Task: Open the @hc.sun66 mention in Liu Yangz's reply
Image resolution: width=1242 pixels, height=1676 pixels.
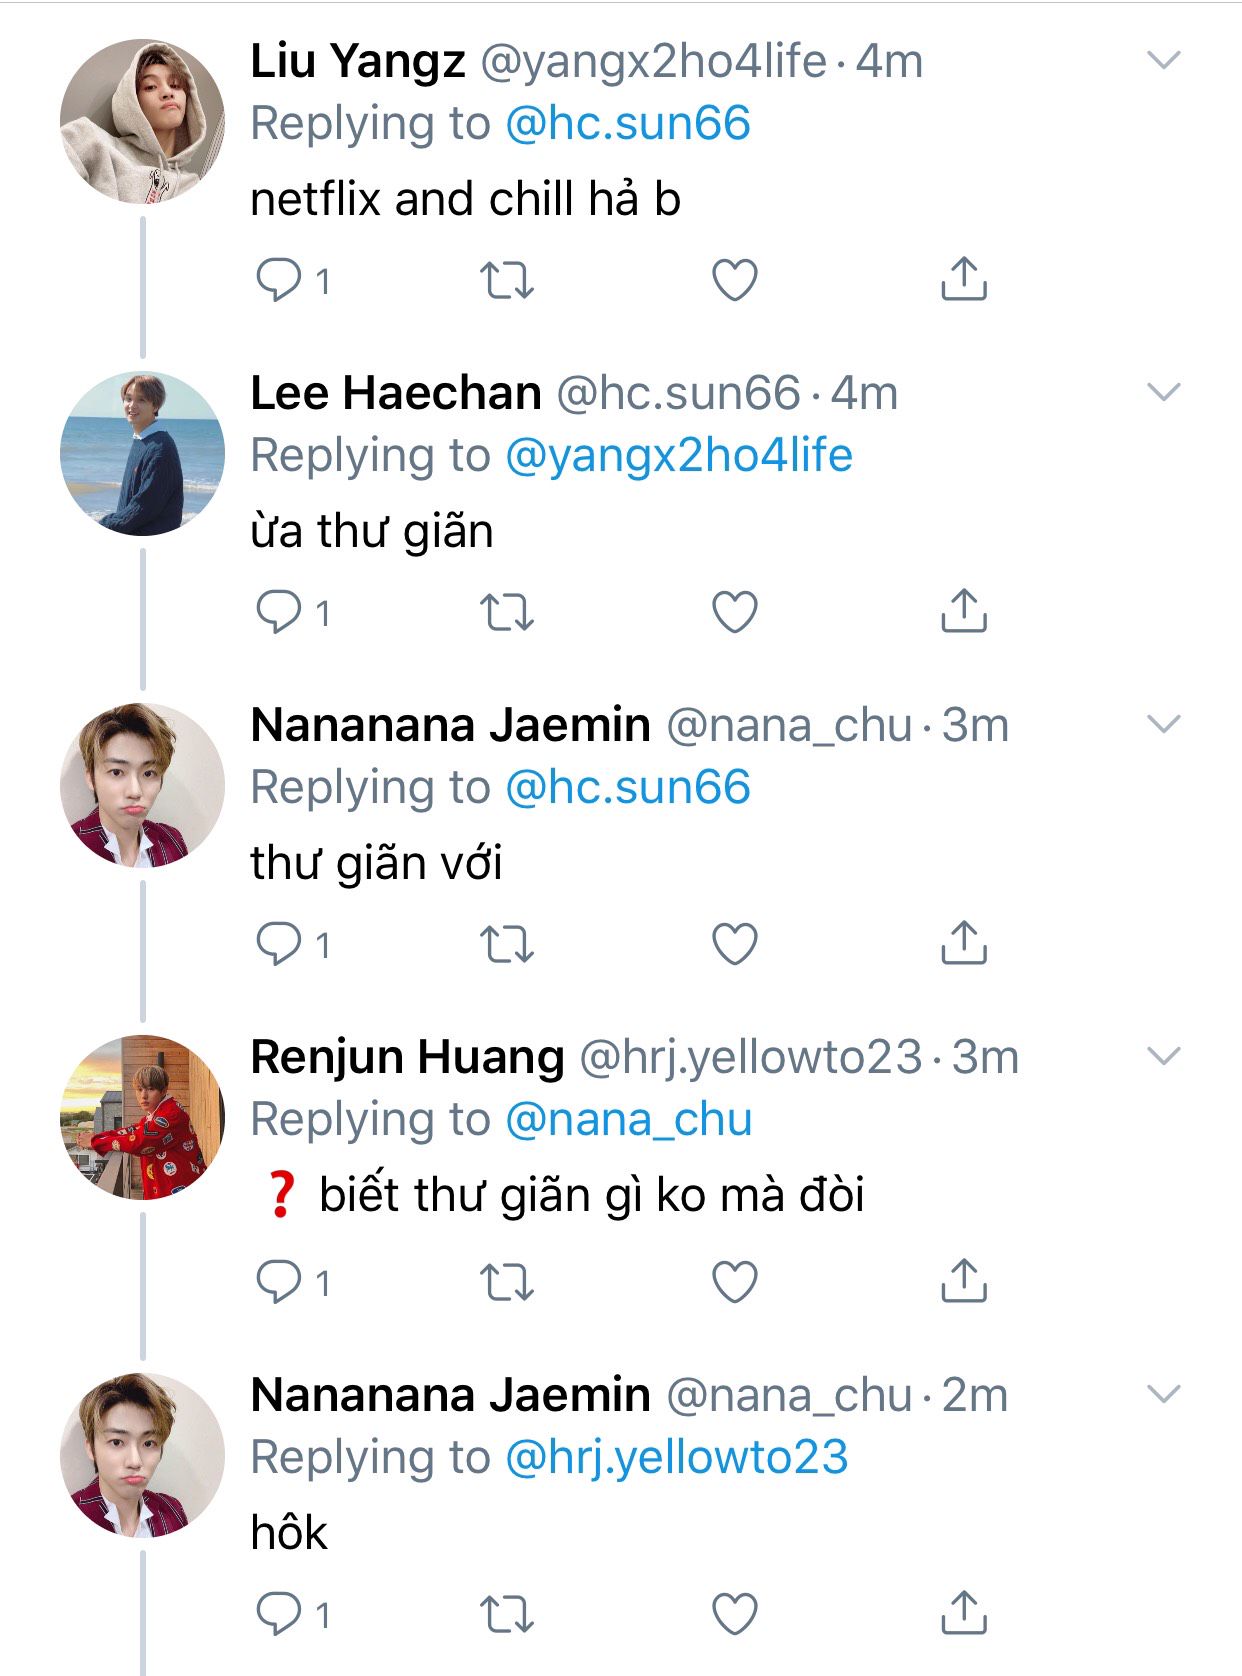Action: tap(628, 124)
